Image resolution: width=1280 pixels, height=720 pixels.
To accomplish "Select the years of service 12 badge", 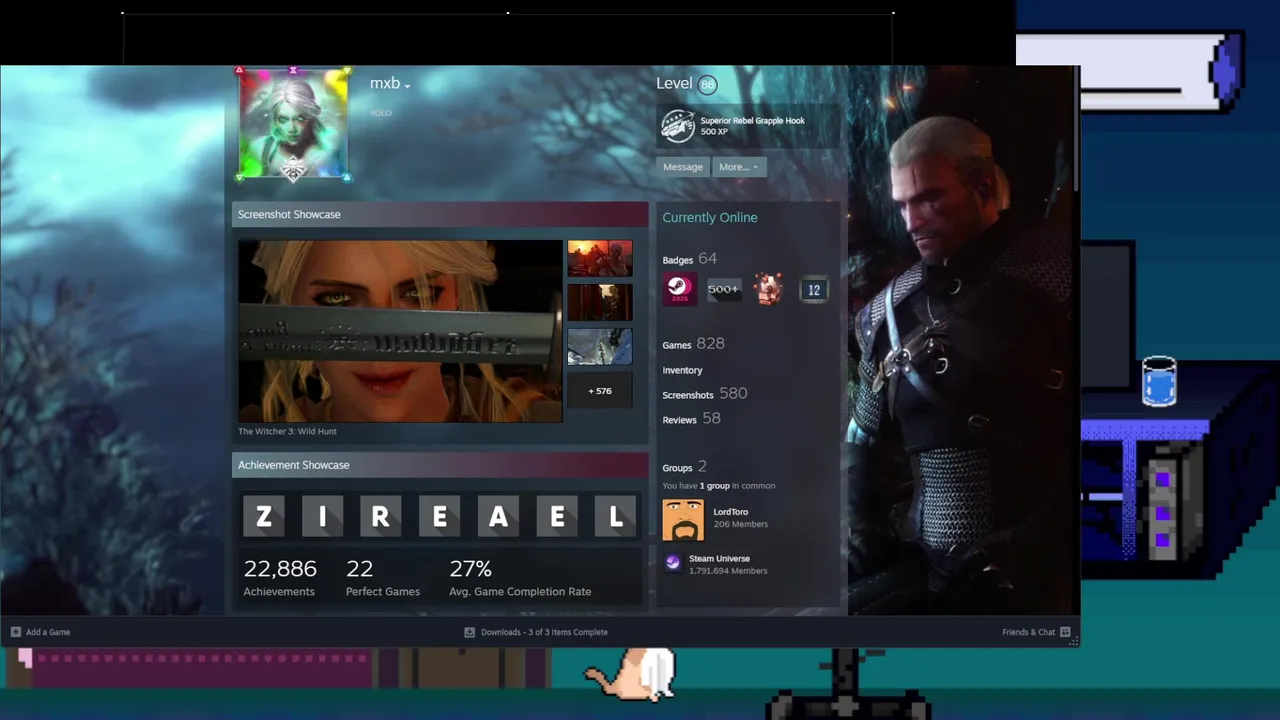I will (x=814, y=290).
